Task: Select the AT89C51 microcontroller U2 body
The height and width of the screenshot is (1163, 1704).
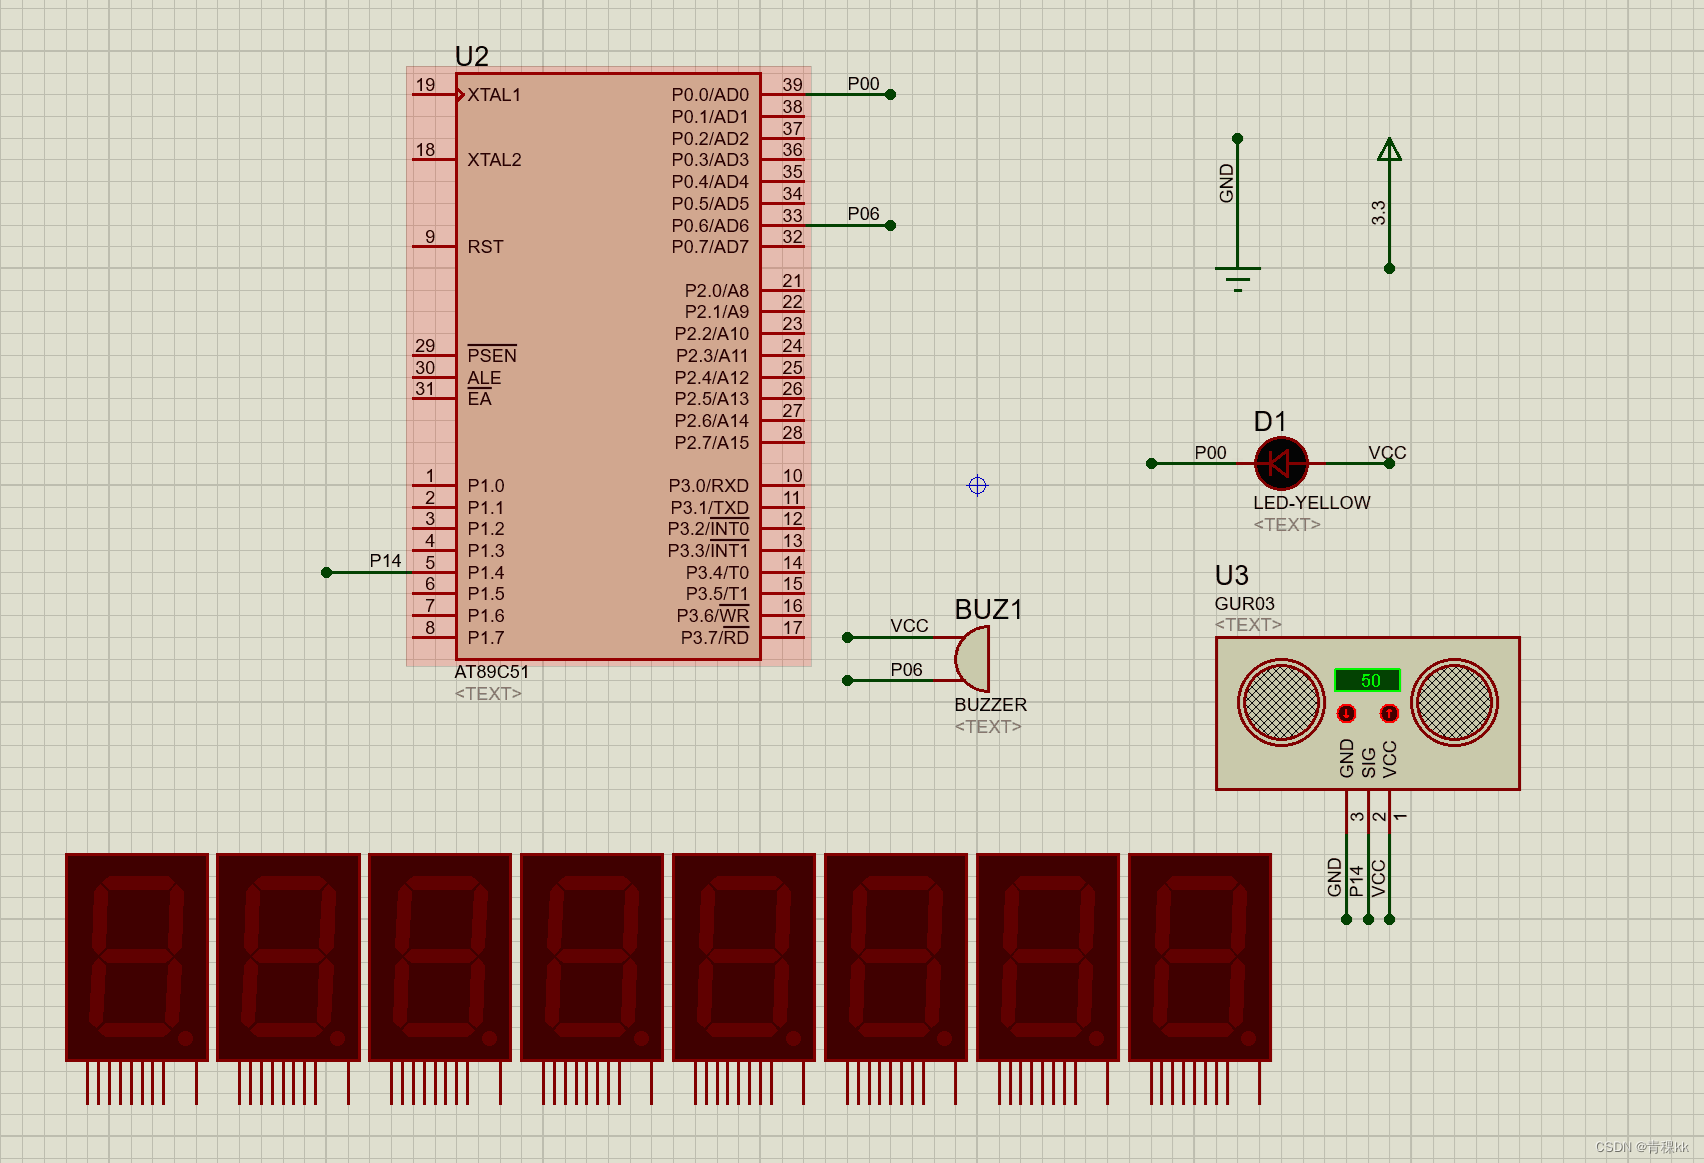Action: [608, 366]
